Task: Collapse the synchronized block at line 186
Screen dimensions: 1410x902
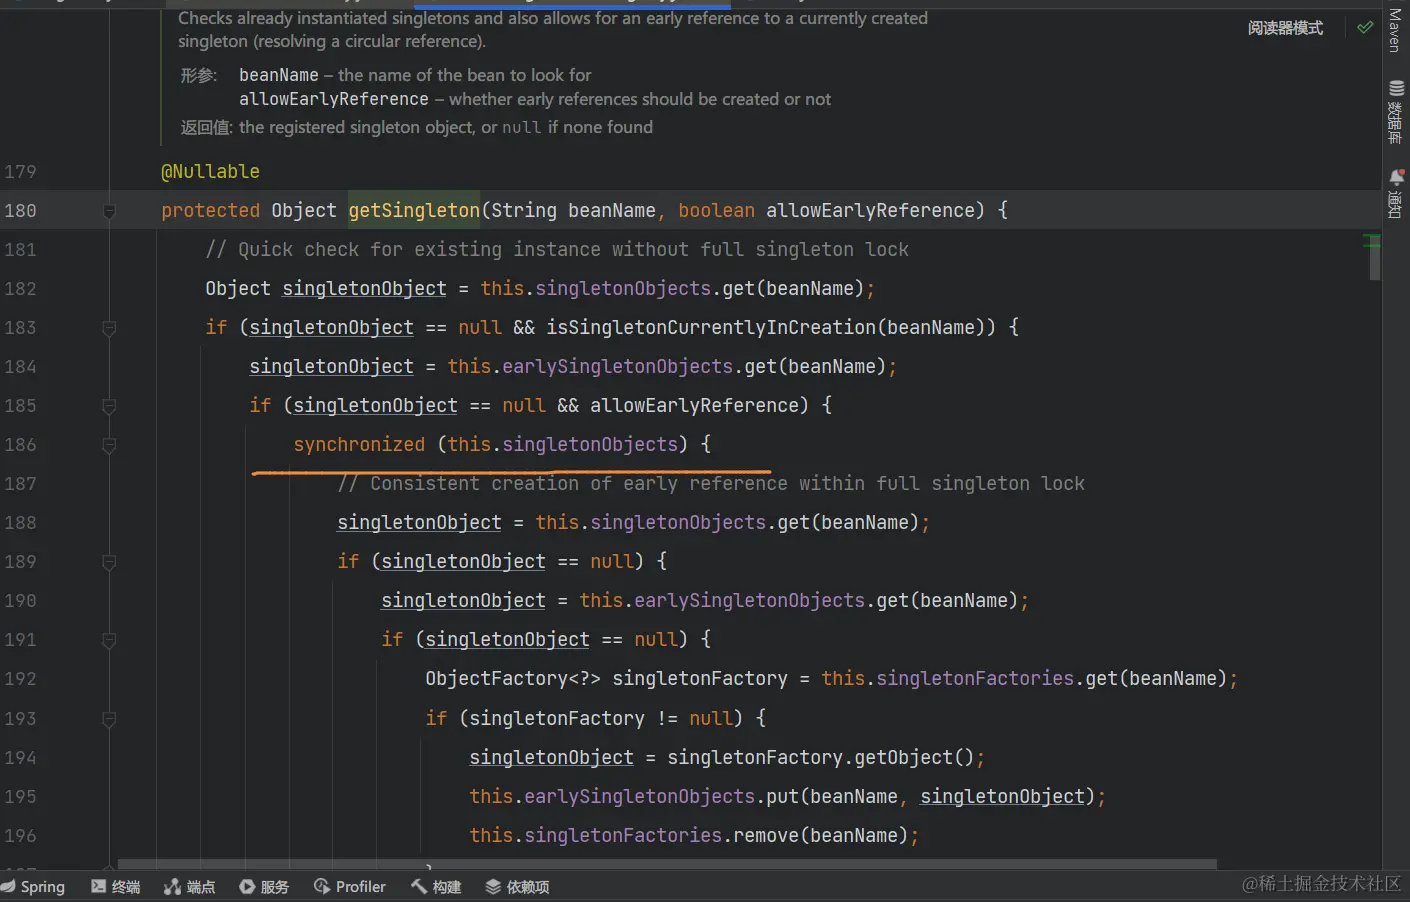Action: pos(109,445)
